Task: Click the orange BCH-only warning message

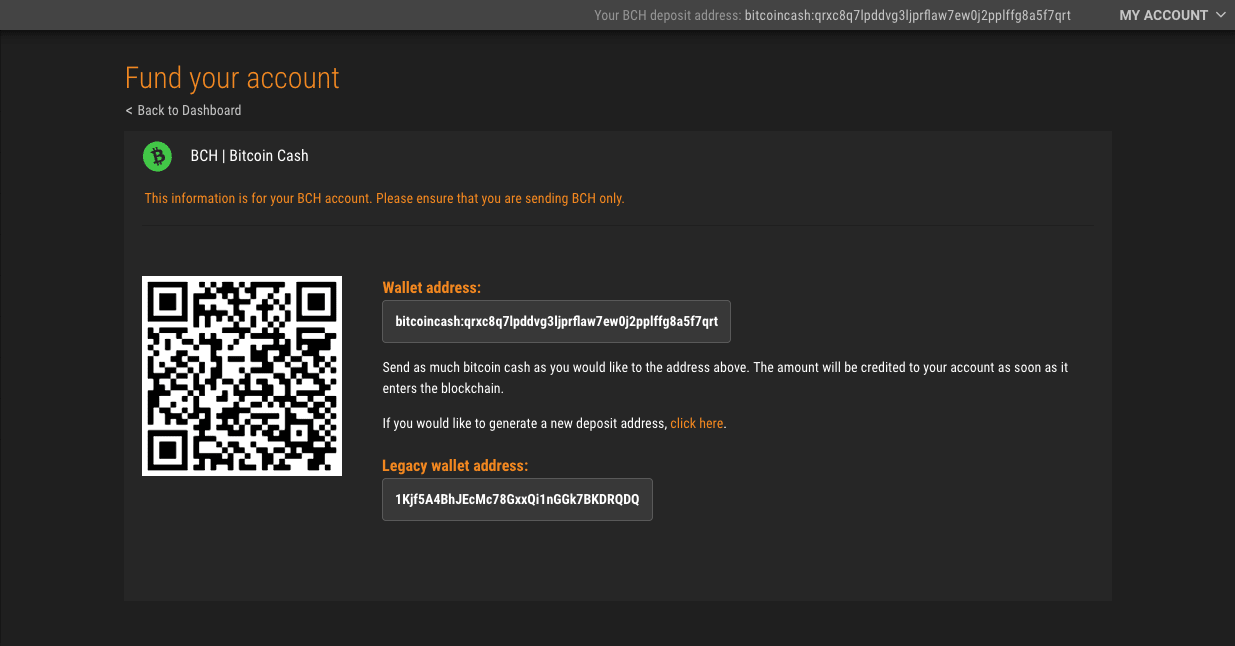Action: click(384, 198)
